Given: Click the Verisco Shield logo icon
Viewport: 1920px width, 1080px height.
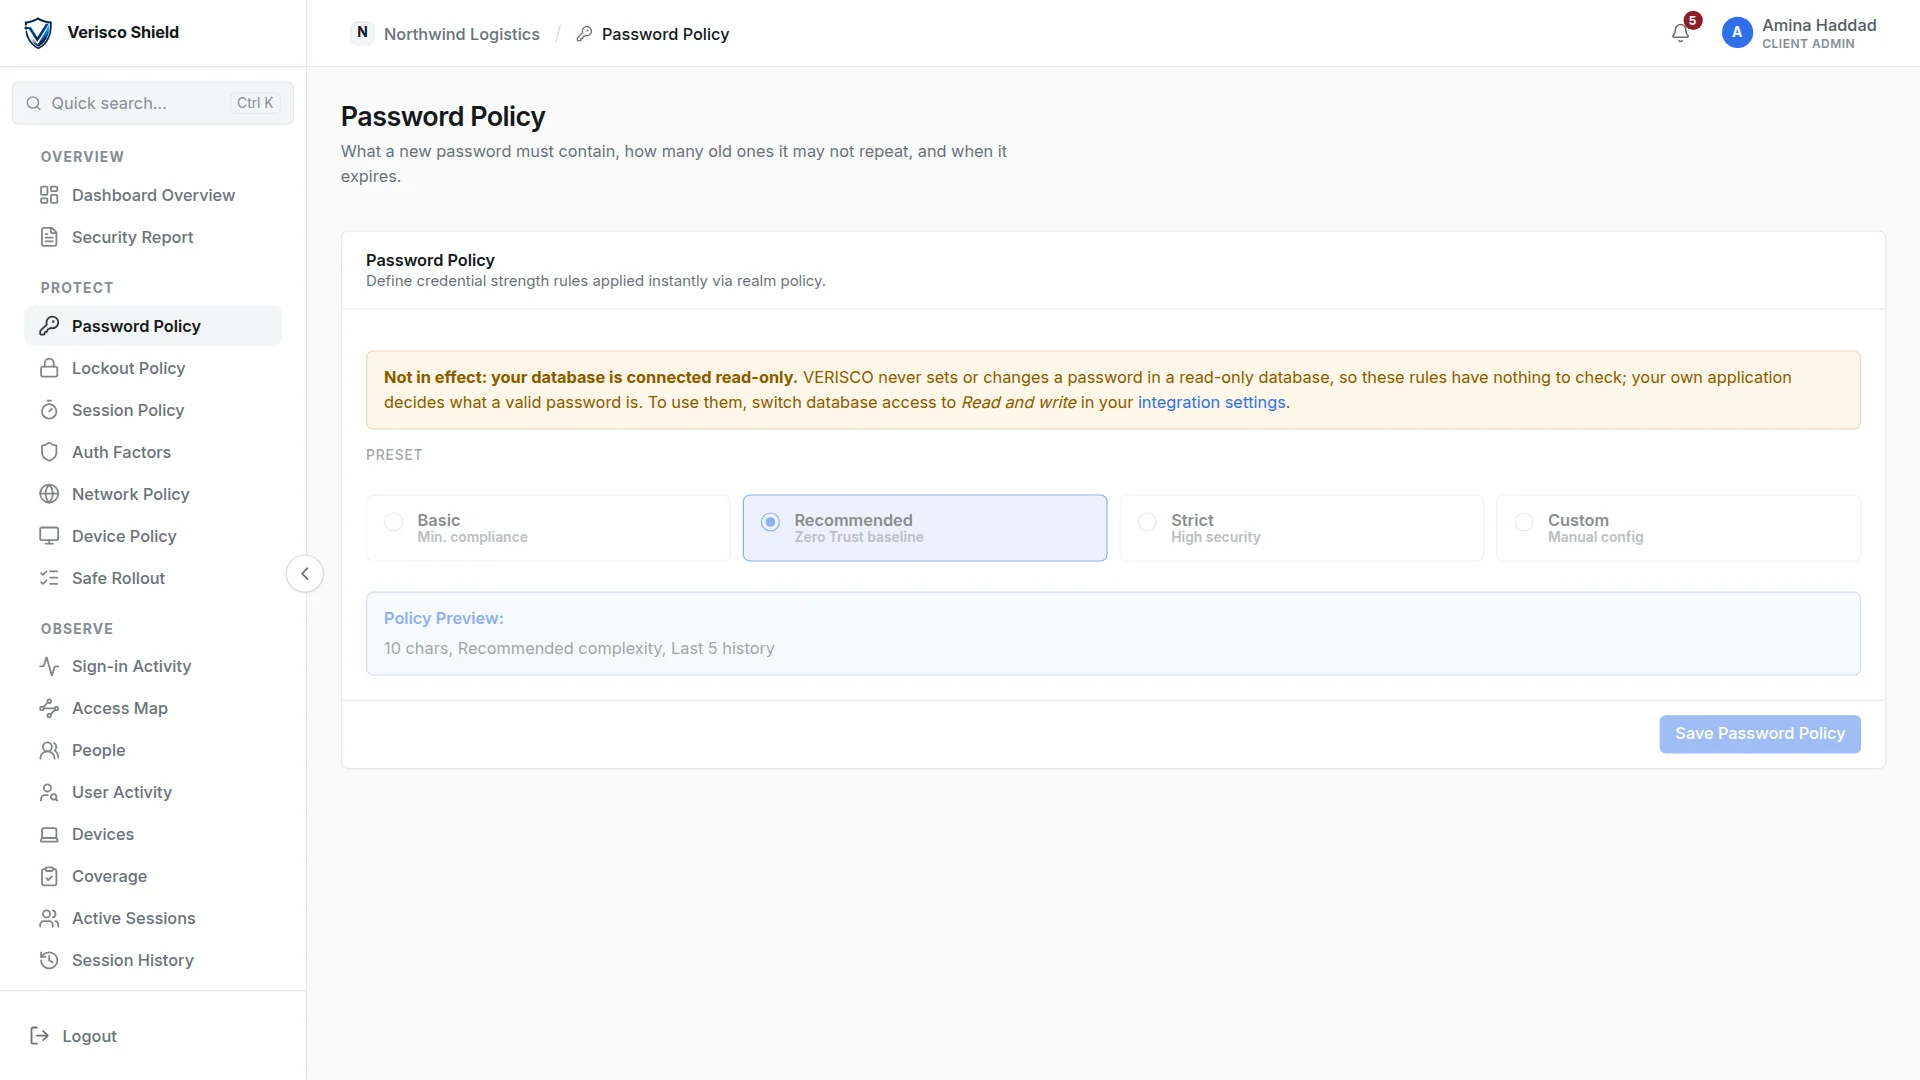Looking at the screenshot, I should click(38, 33).
